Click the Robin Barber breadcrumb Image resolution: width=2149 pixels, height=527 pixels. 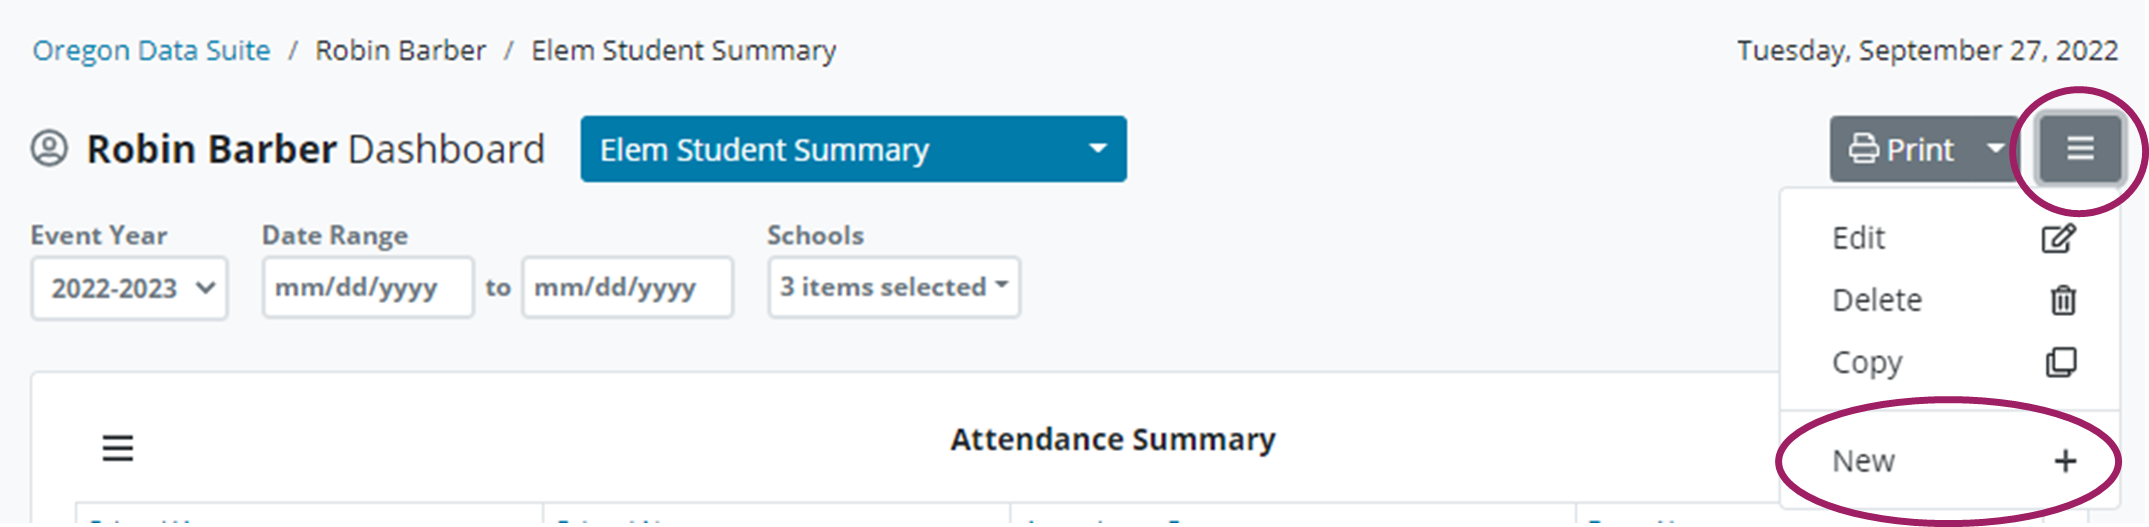click(400, 51)
